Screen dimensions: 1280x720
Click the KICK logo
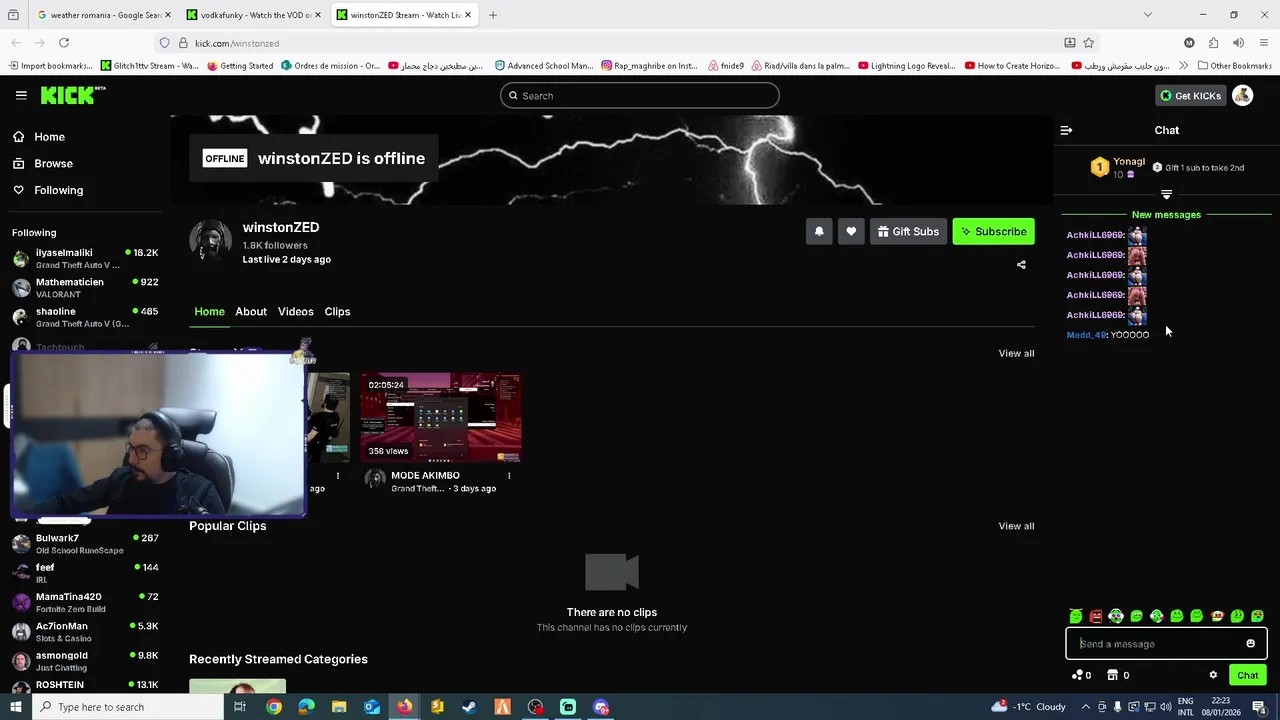[x=72, y=95]
